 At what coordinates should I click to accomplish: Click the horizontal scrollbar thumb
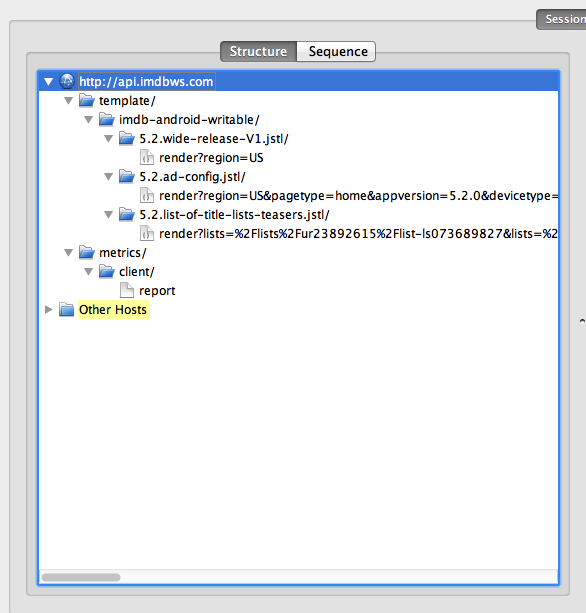click(81, 577)
